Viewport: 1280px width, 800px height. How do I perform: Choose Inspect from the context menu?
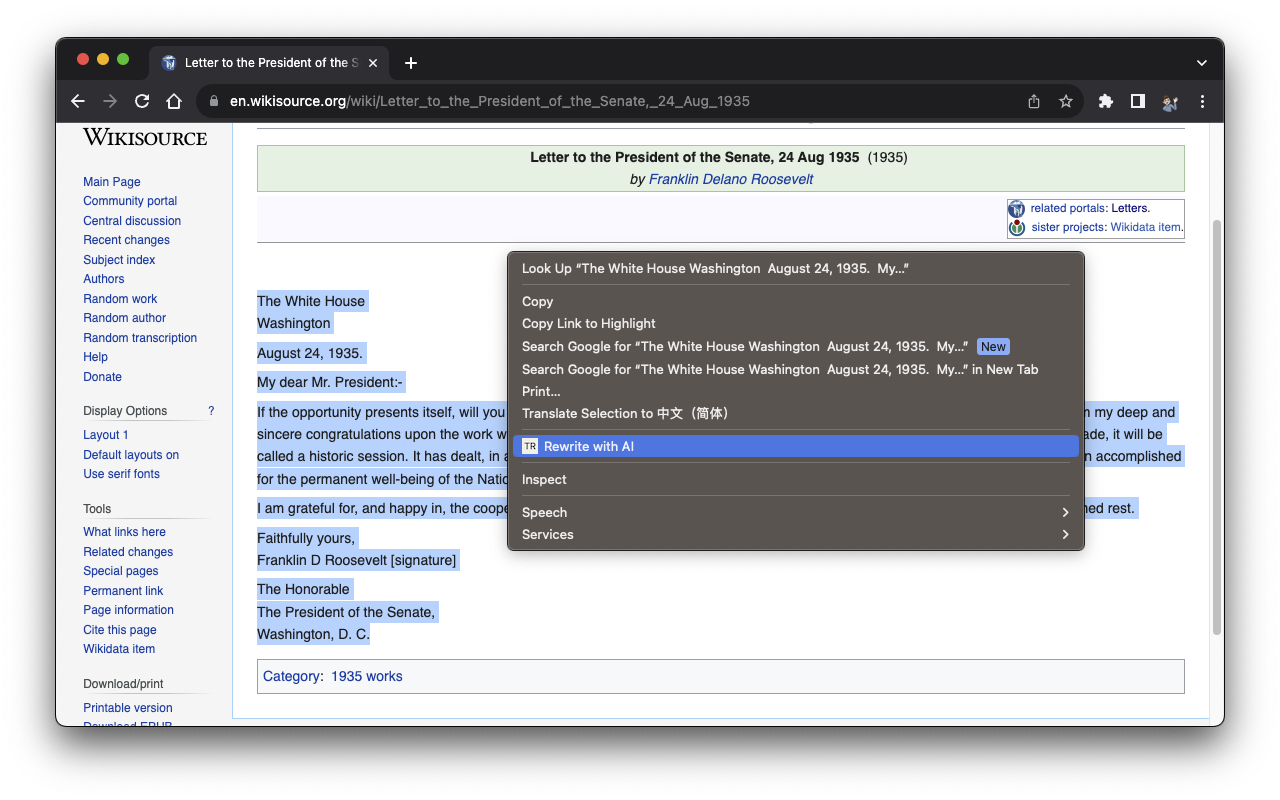(x=543, y=479)
